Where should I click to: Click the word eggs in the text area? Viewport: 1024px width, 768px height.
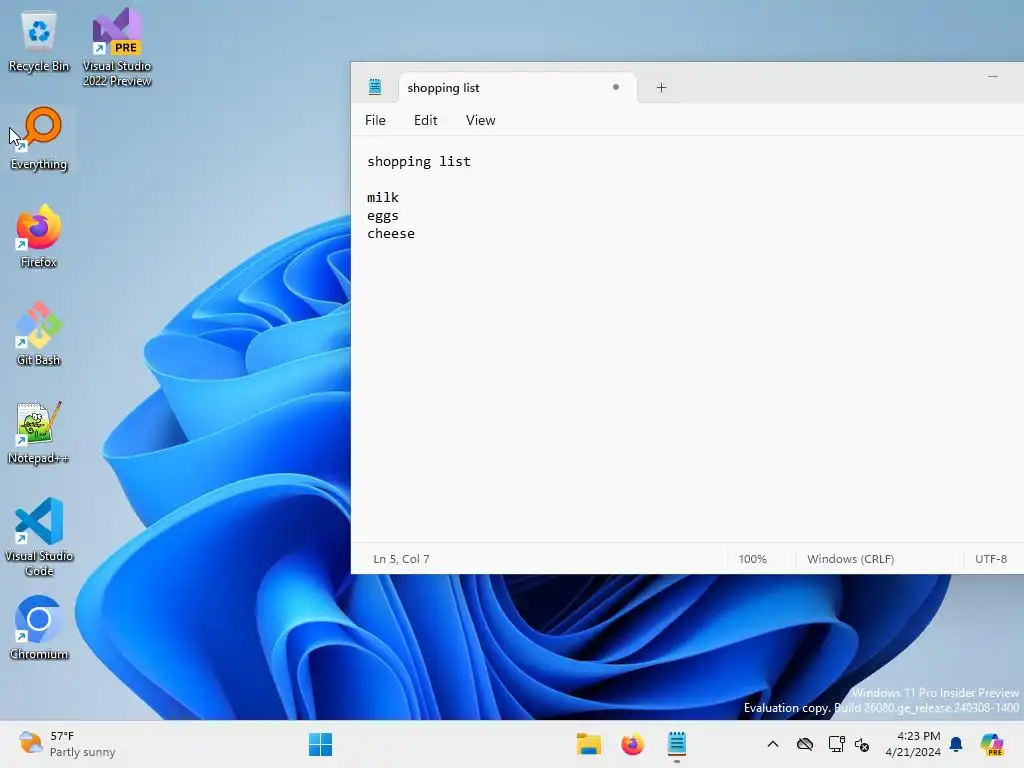click(383, 216)
